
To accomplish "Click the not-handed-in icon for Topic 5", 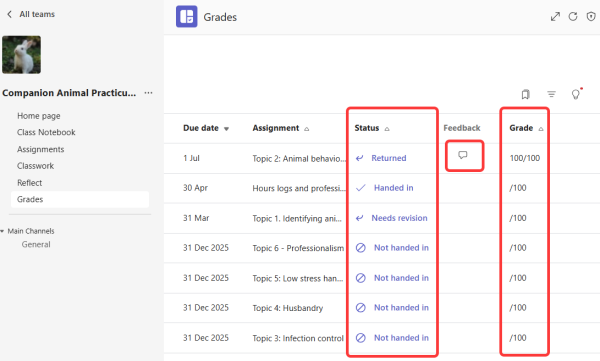I will [360, 278].
